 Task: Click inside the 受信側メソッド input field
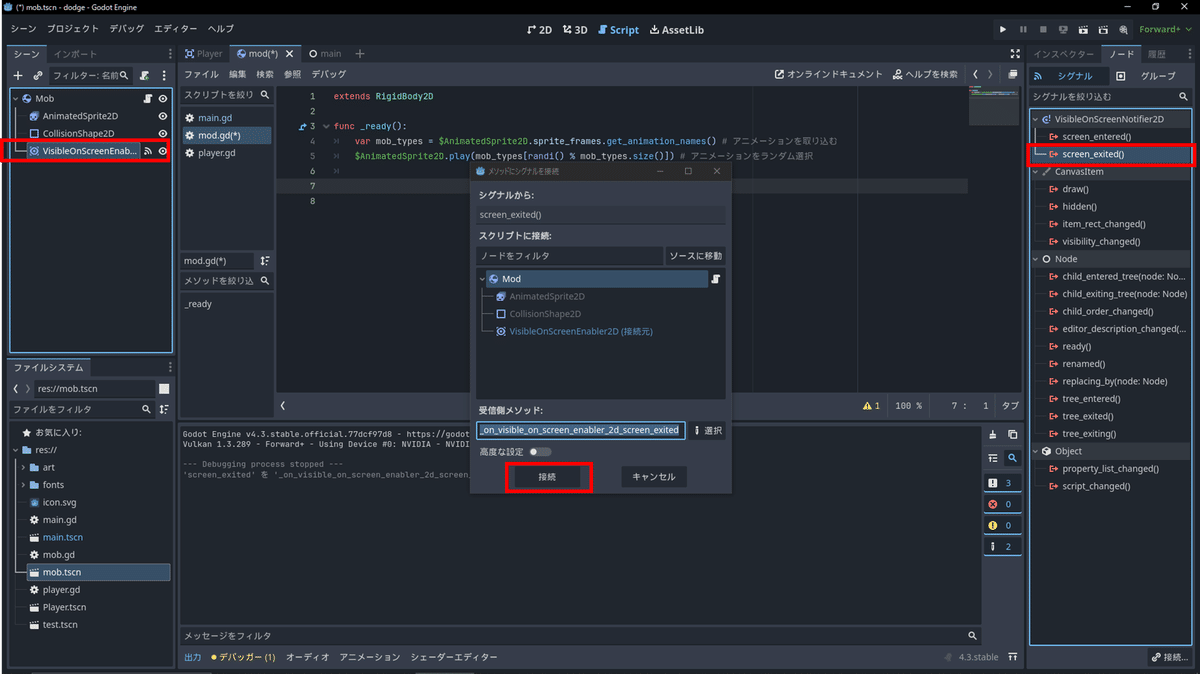click(580, 430)
